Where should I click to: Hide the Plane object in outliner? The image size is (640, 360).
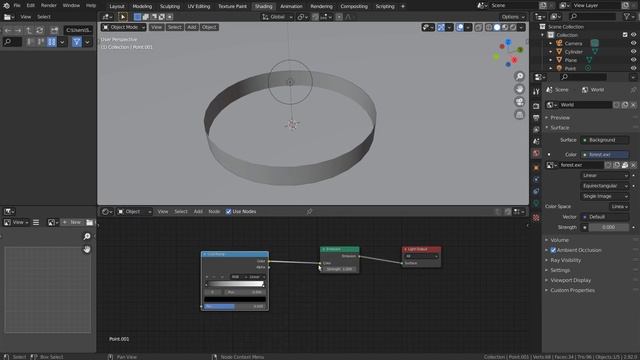pyautogui.click(x=633, y=60)
